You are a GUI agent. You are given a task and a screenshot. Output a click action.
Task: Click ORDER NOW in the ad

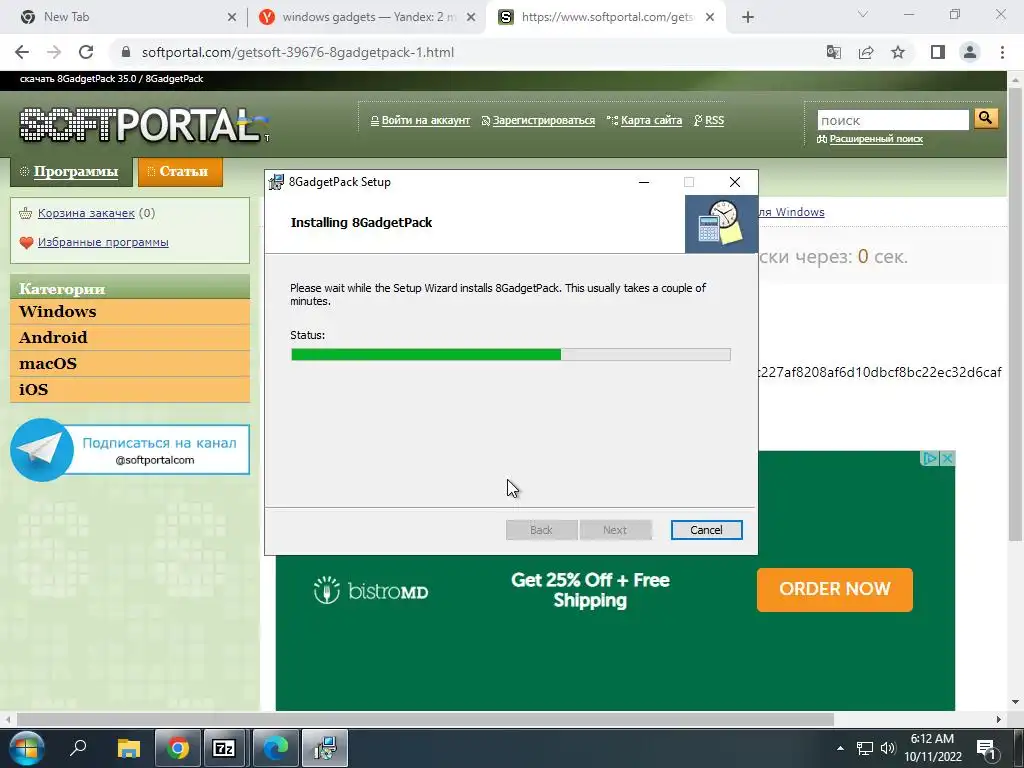(835, 590)
